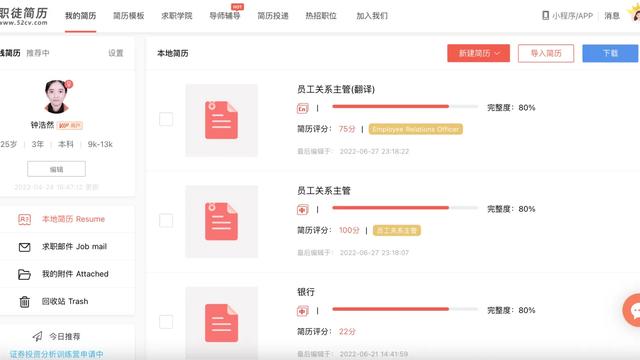Open the 银行 resume title
Screen dimensions: 640x360
coord(306,292)
